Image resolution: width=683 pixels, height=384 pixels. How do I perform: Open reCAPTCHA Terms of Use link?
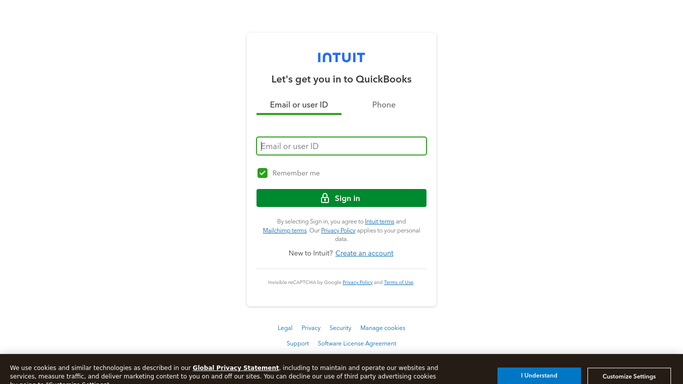(x=399, y=282)
